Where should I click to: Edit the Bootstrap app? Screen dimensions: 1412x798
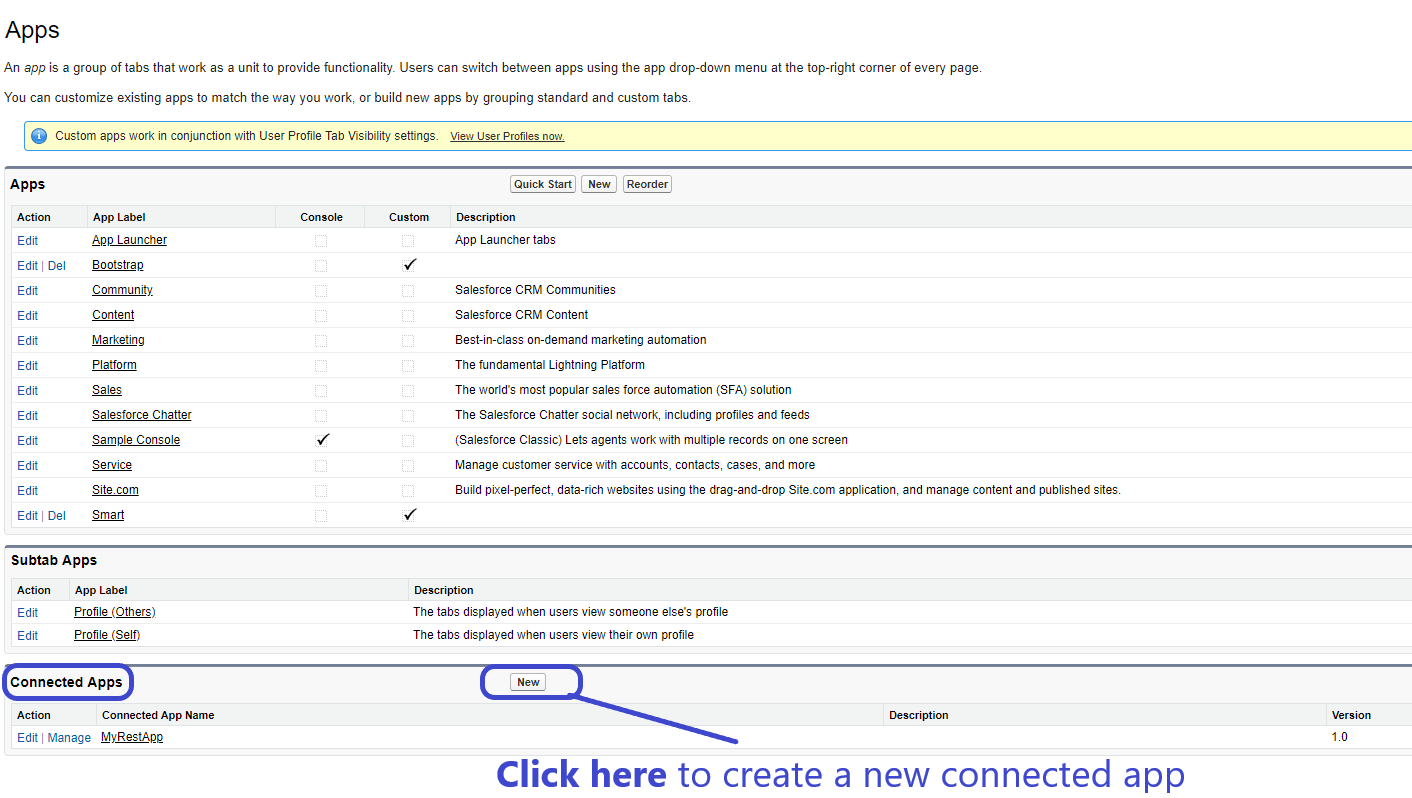27,265
